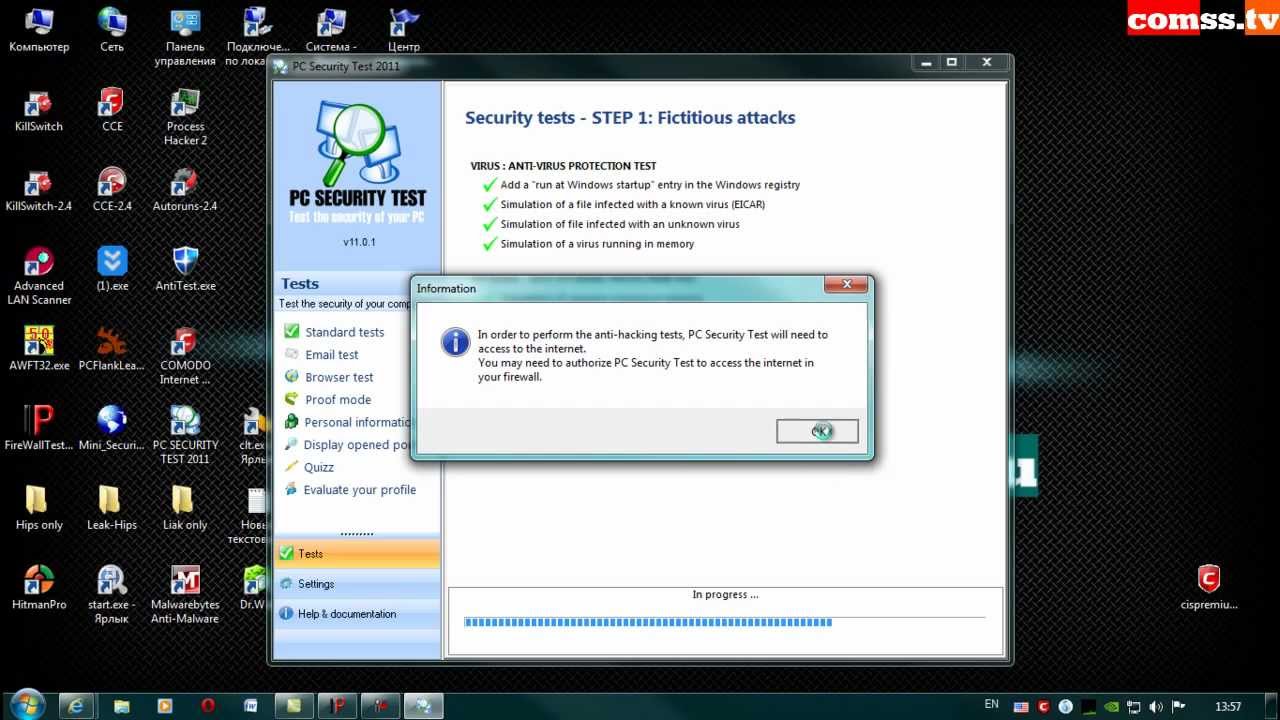The image size is (1280, 720).
Task: Select the AWFT32.exe desktop icon
Action: point(39,349)
